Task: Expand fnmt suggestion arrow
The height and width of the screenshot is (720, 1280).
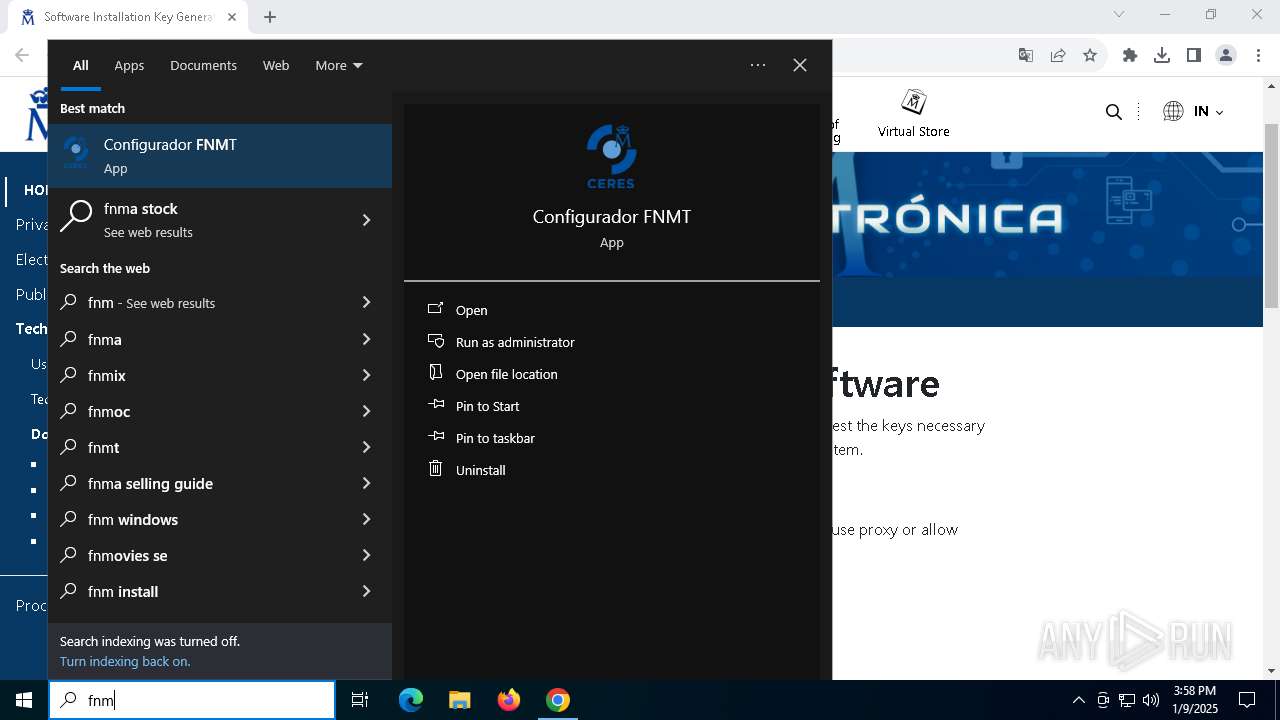Action: pyautogui.click(x=366, y=447)
